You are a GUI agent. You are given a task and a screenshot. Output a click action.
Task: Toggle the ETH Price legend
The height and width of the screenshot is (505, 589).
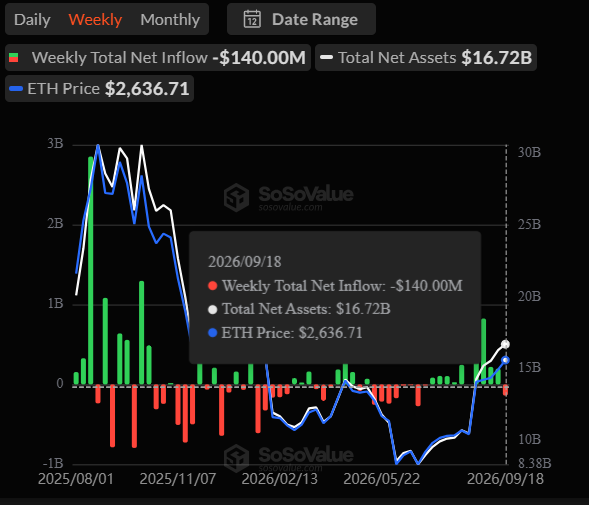[x=99, y=89]
